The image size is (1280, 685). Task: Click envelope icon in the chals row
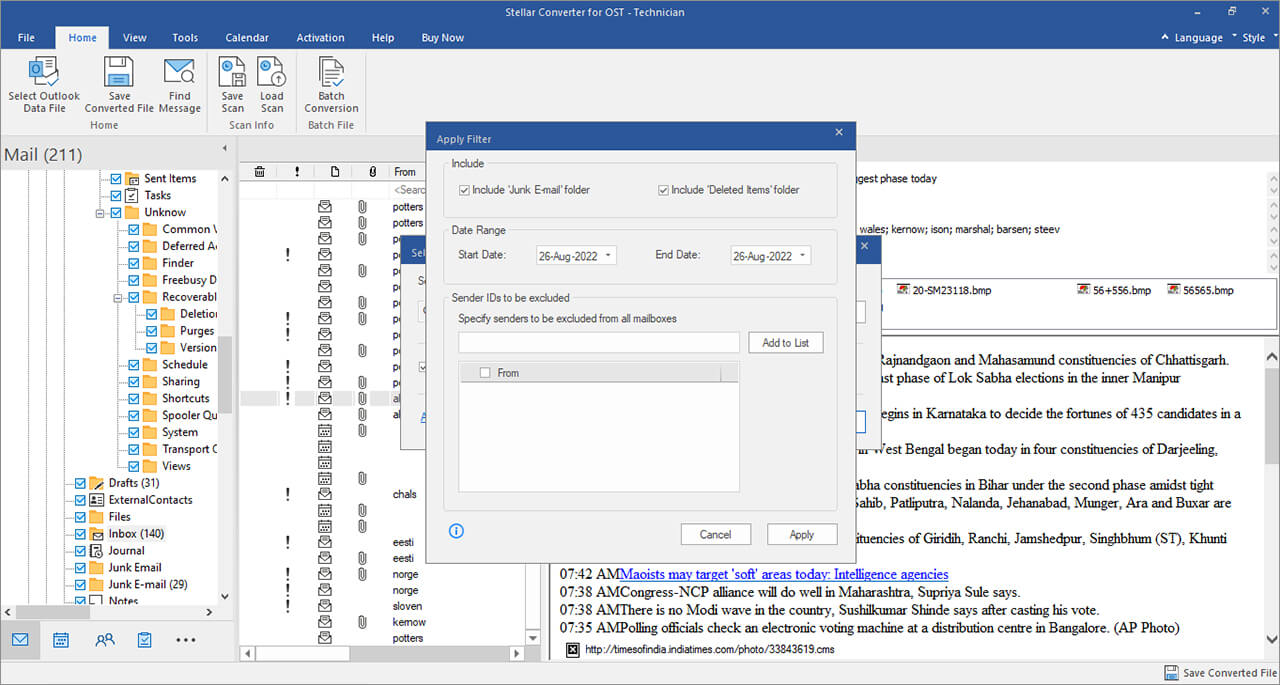point(324,494)
